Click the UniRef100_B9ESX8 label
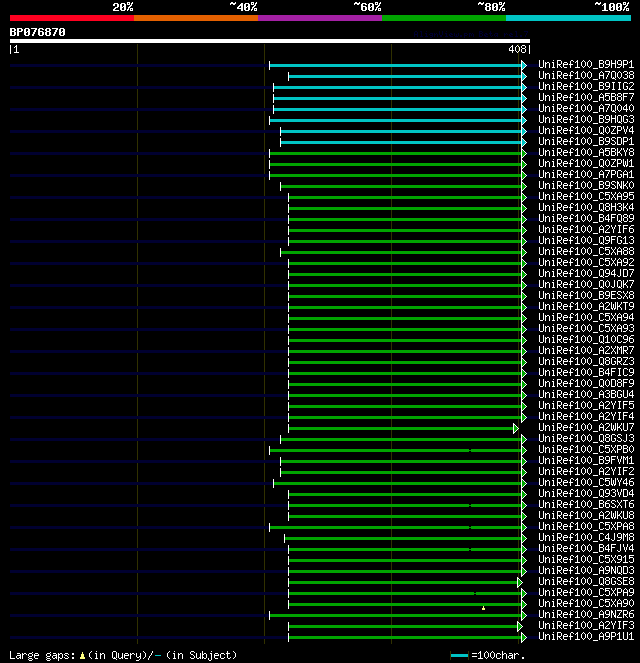Viewport: 640px width, 663px height. 586,295
